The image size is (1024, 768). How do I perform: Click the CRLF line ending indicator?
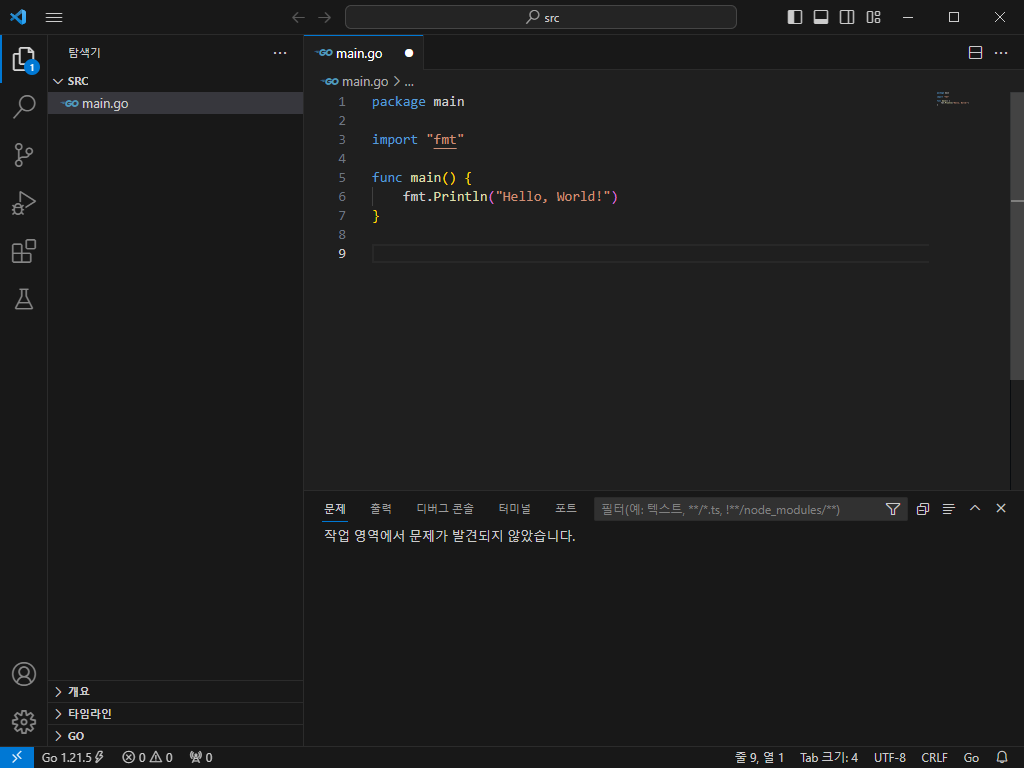pyautogui.click(x=934, y=758)
